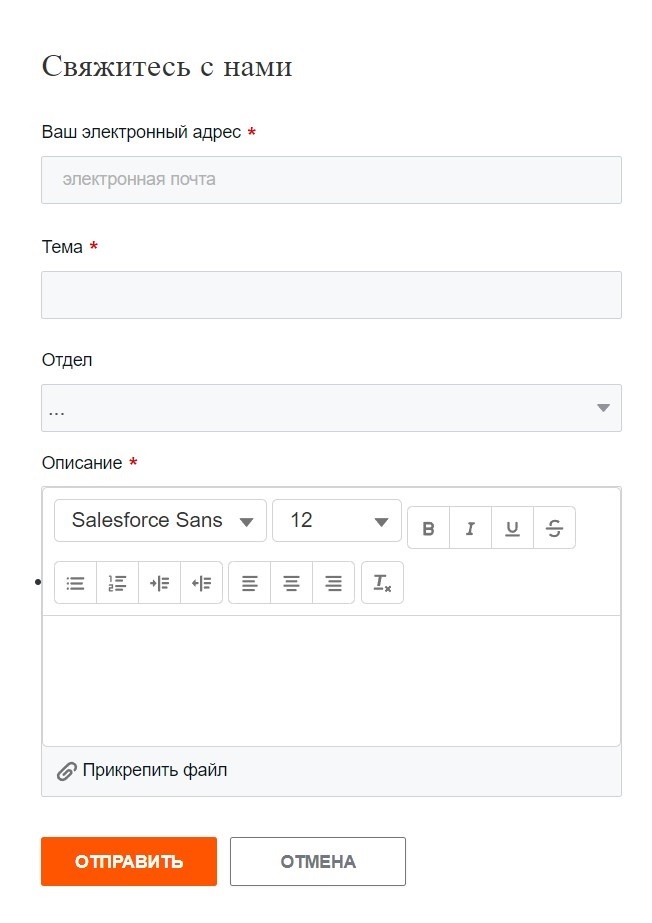Click into the Тема text field

pyautogui.click(x=331, y=295)
